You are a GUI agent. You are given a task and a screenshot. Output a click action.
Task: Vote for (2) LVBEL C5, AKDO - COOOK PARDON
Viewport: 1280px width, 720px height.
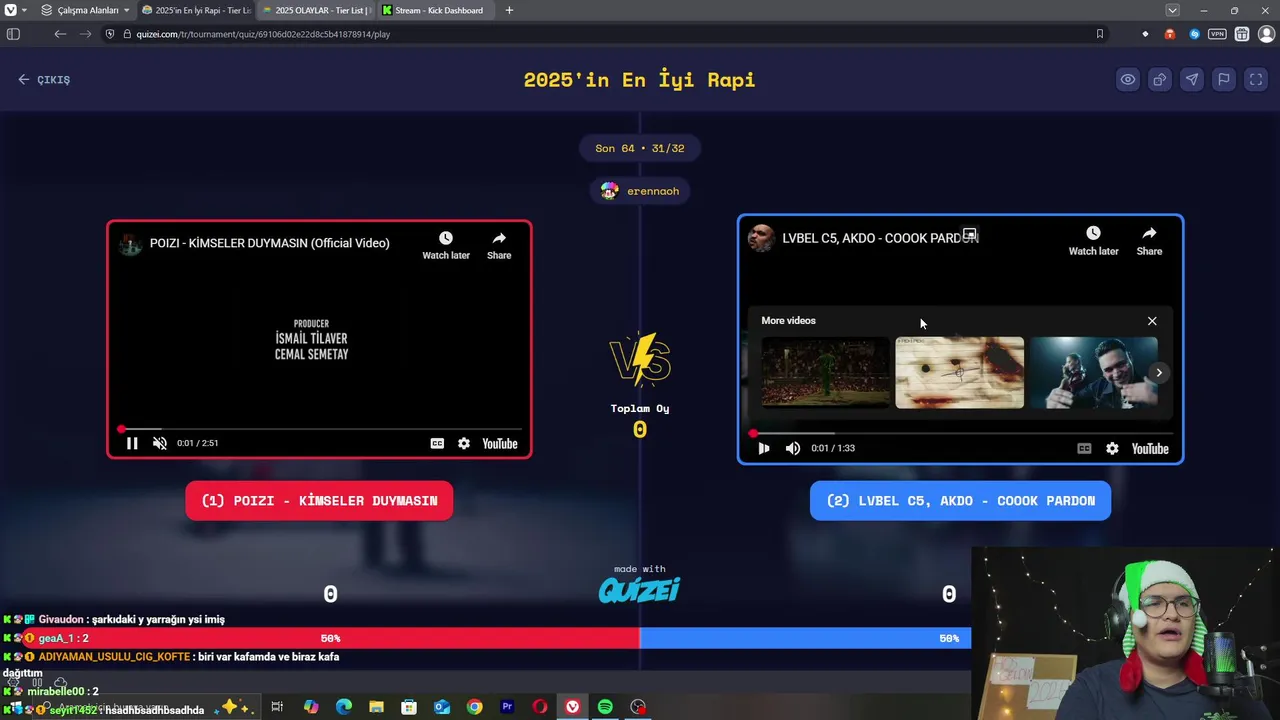pos(960,501)
